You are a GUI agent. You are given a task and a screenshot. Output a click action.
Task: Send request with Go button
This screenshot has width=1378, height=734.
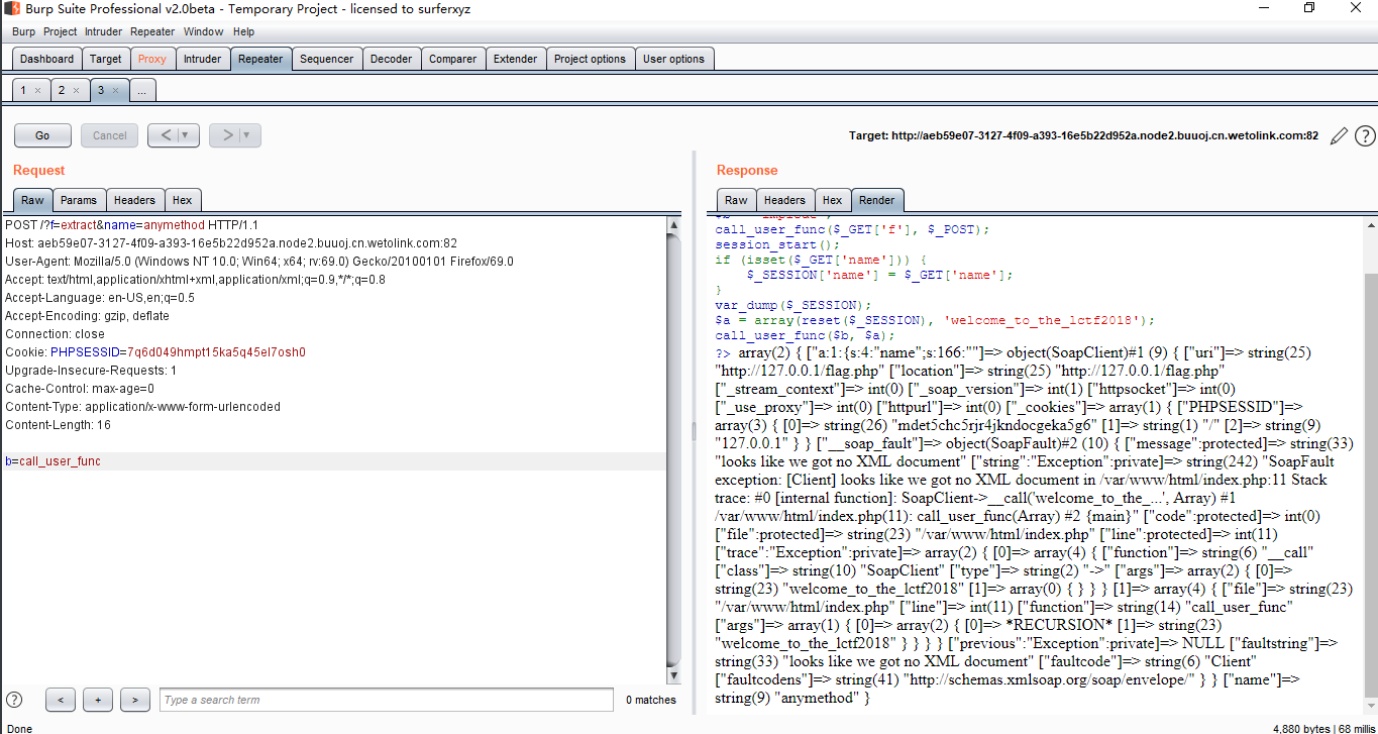42,135
